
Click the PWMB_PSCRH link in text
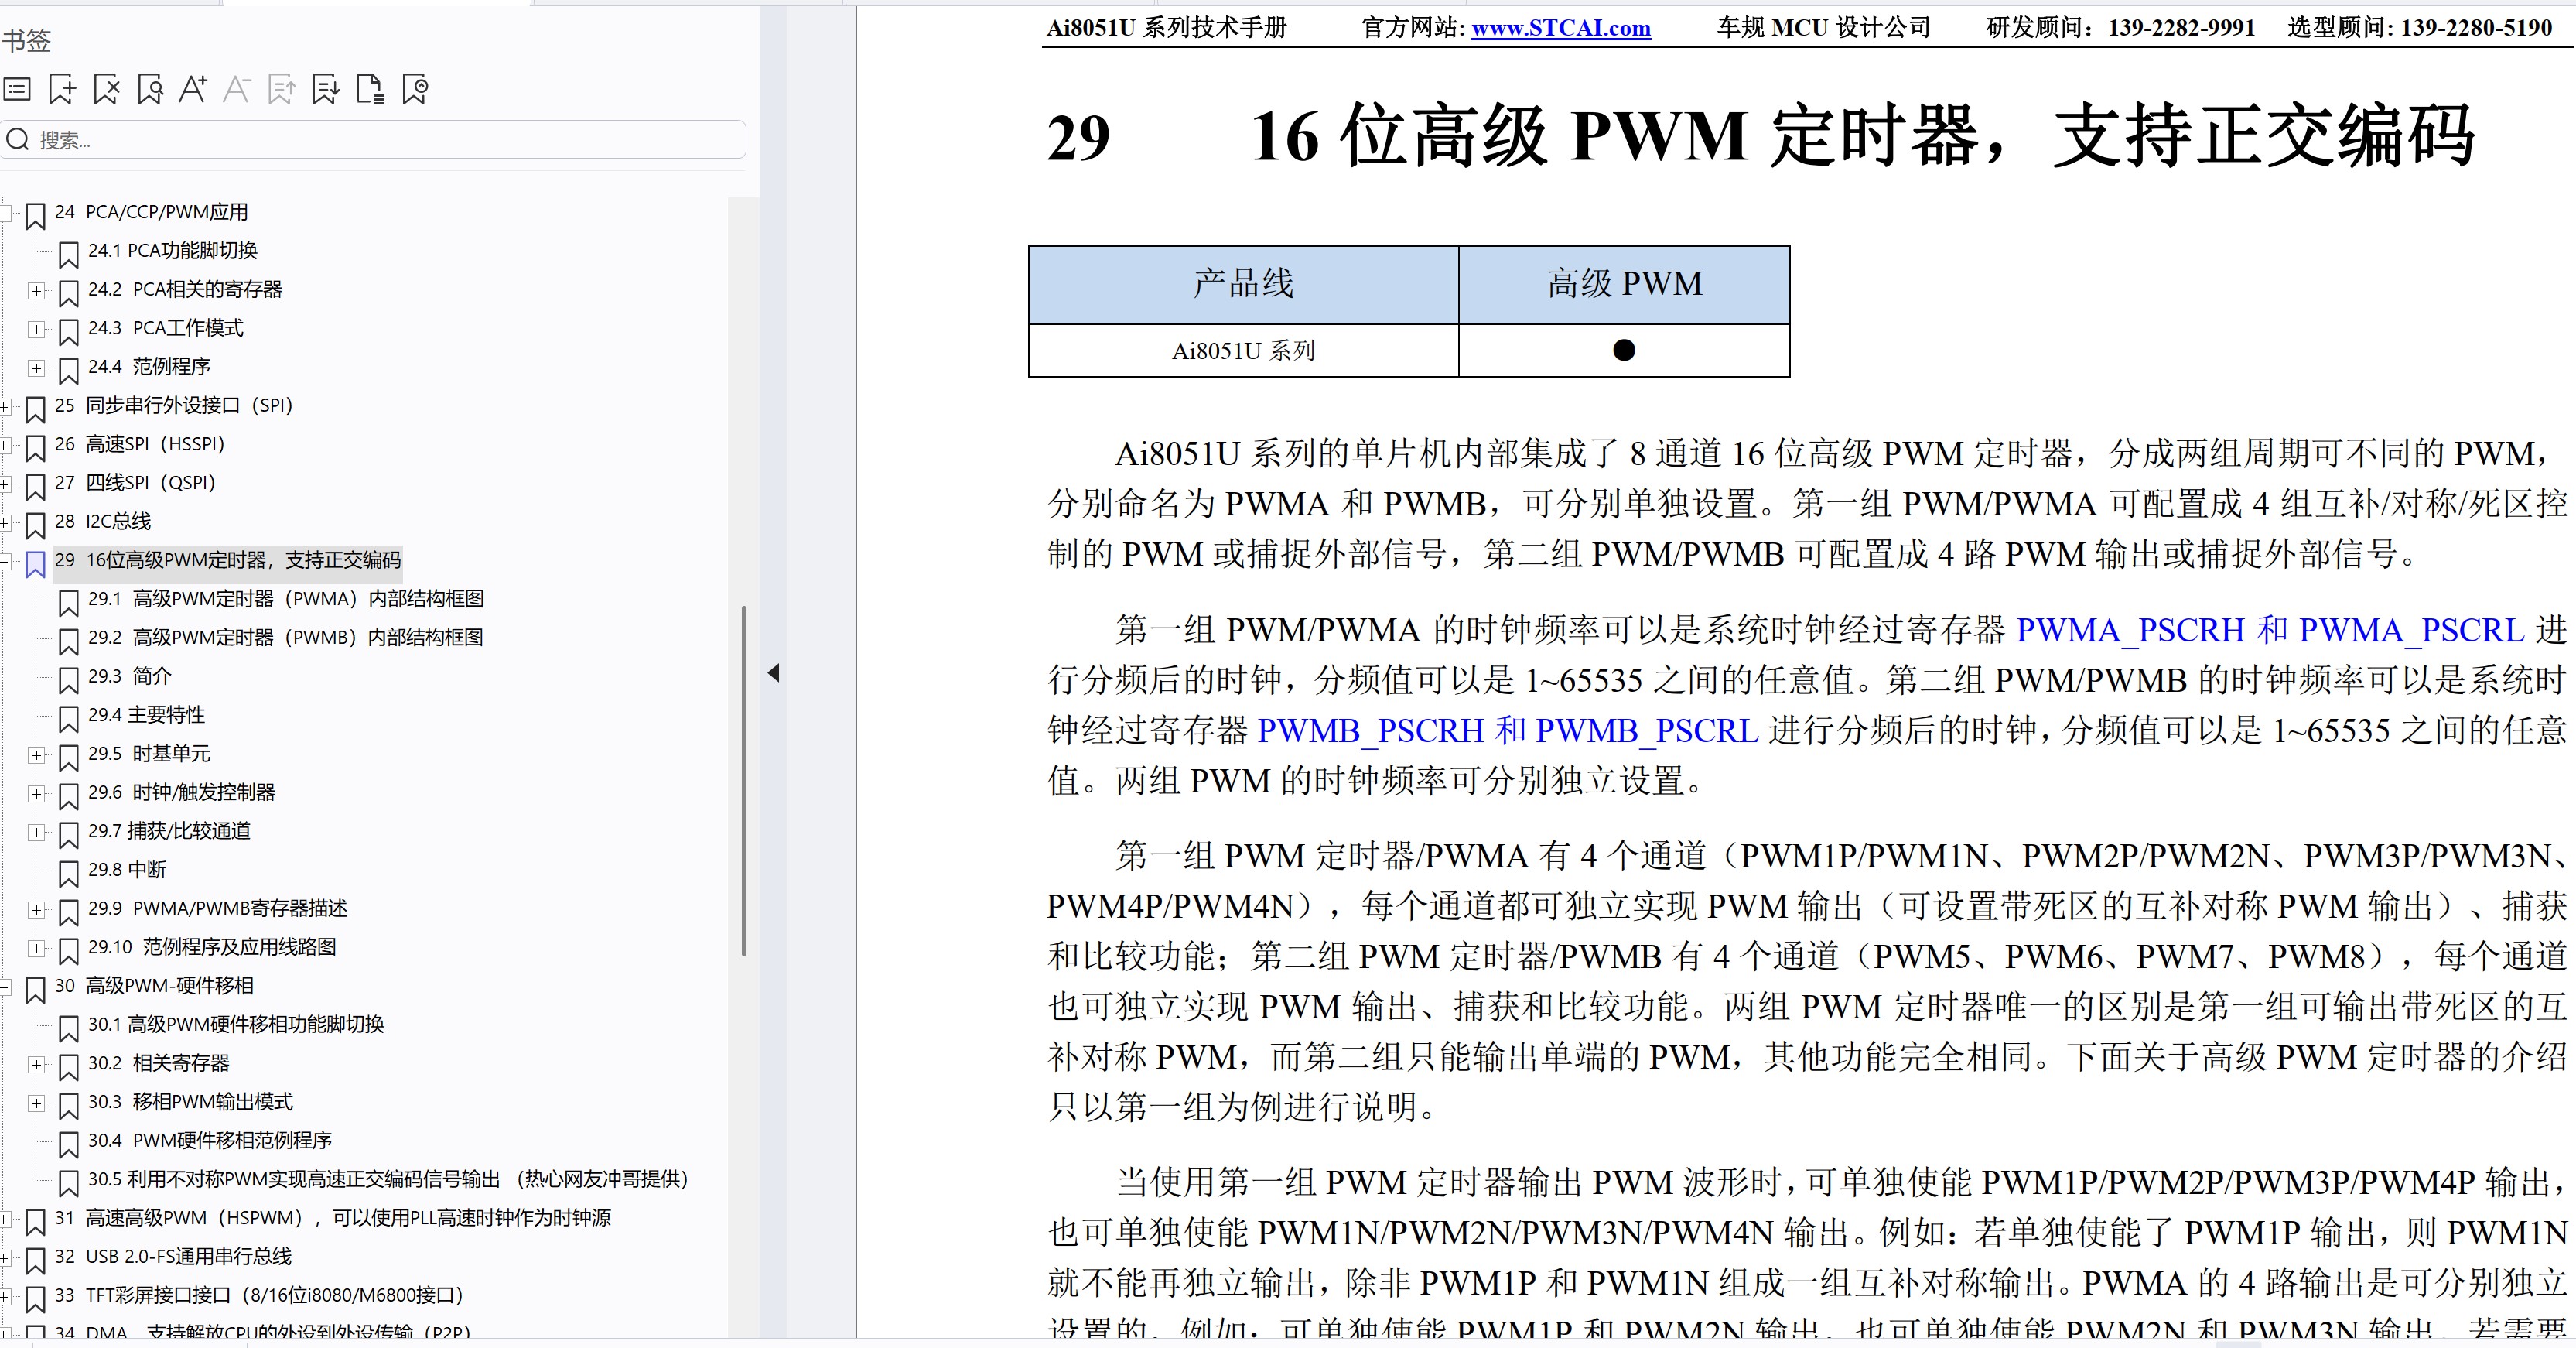coord(1371,730)
